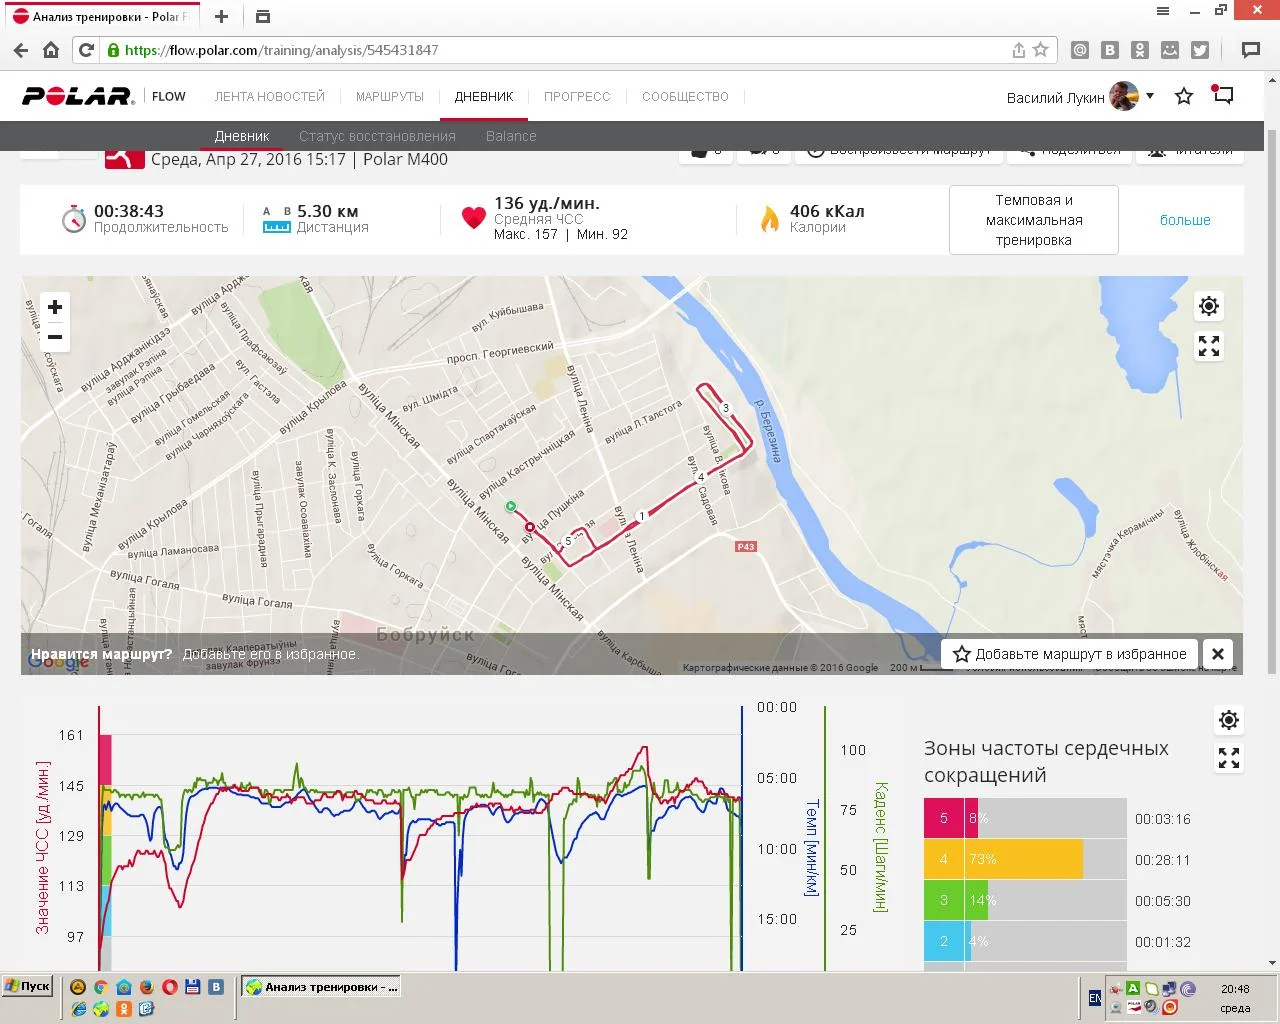1280x1024 pixels.
Task: Open the ПРОГРЕСС menu item
Action: click(577, 97)
